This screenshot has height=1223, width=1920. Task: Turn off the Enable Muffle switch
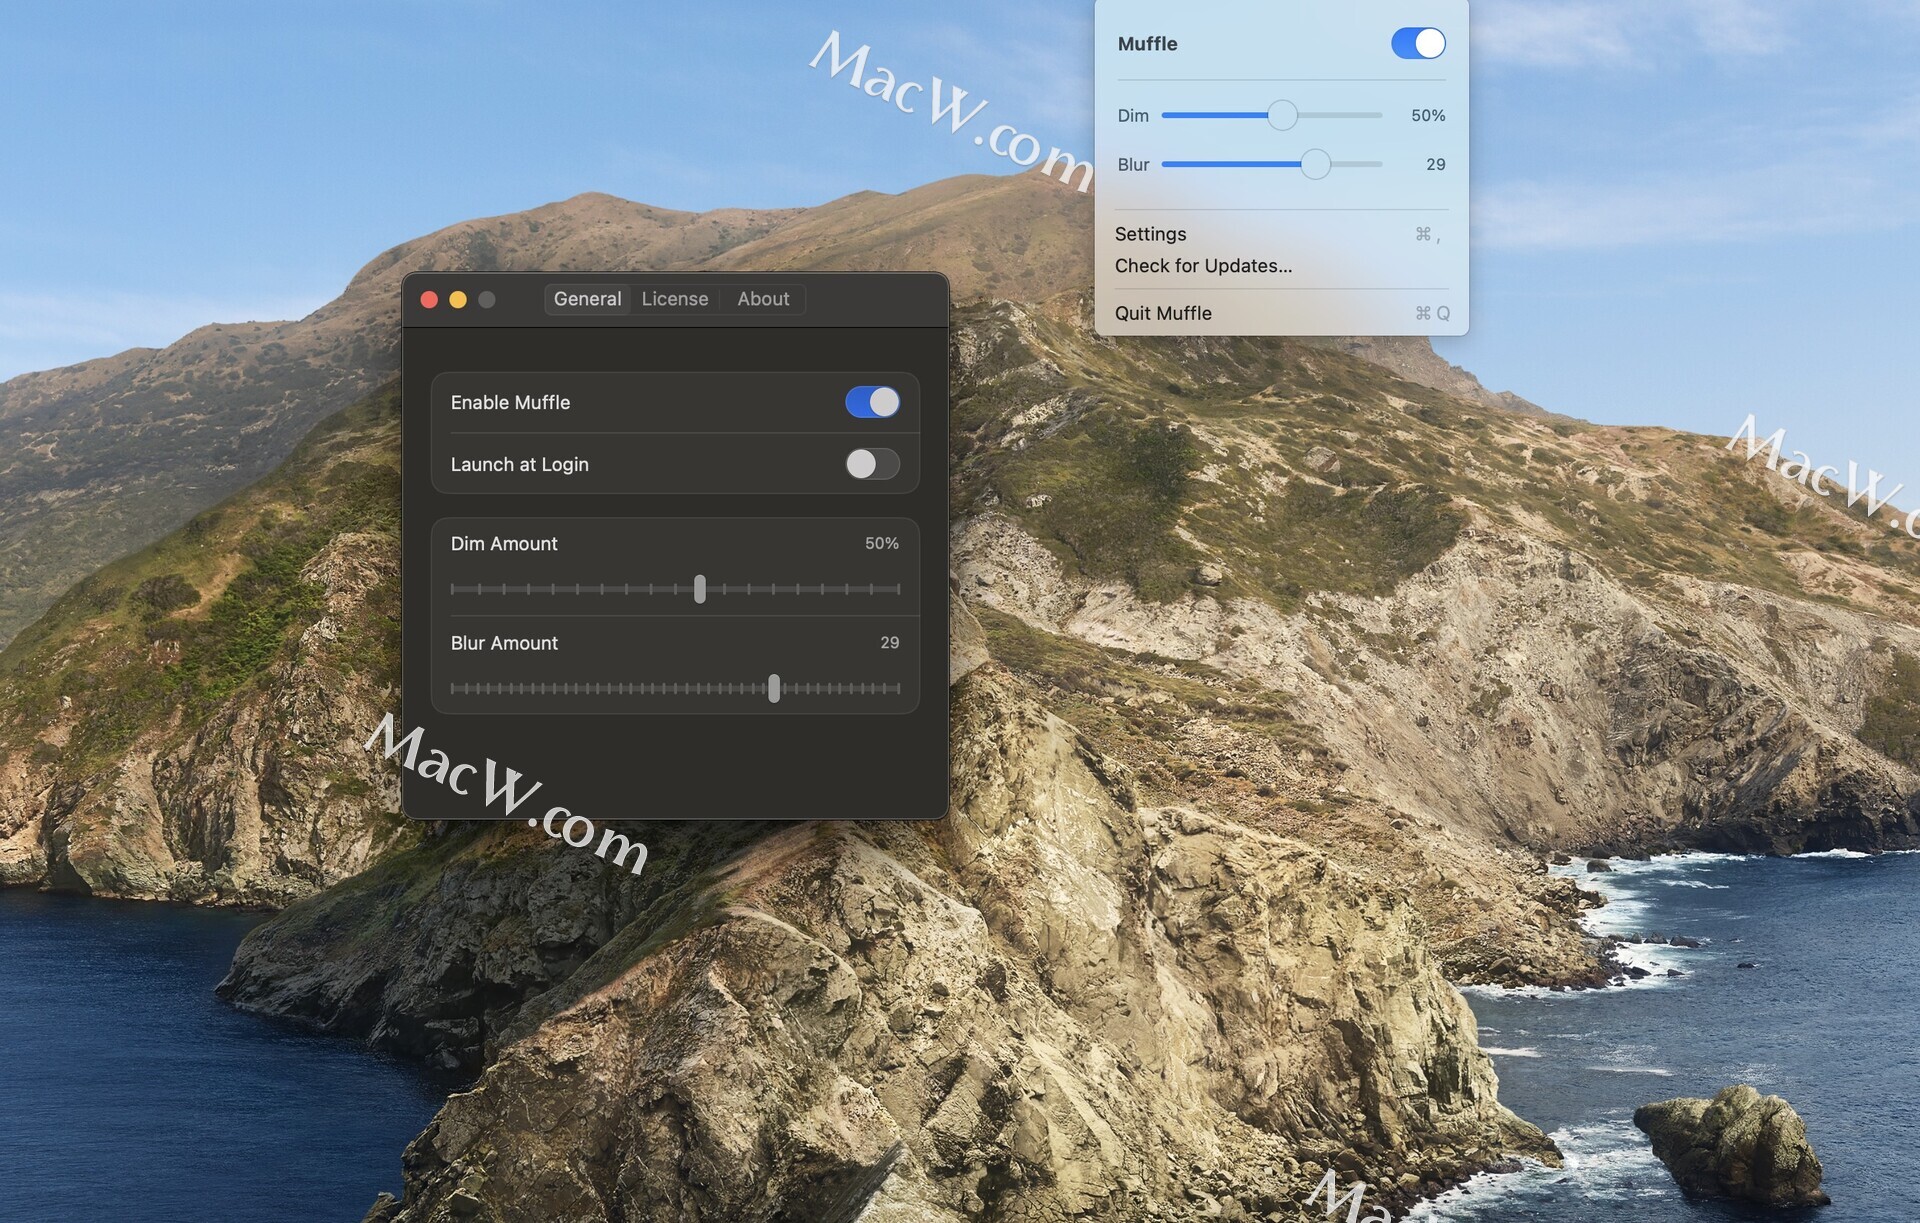click(872, 402)
